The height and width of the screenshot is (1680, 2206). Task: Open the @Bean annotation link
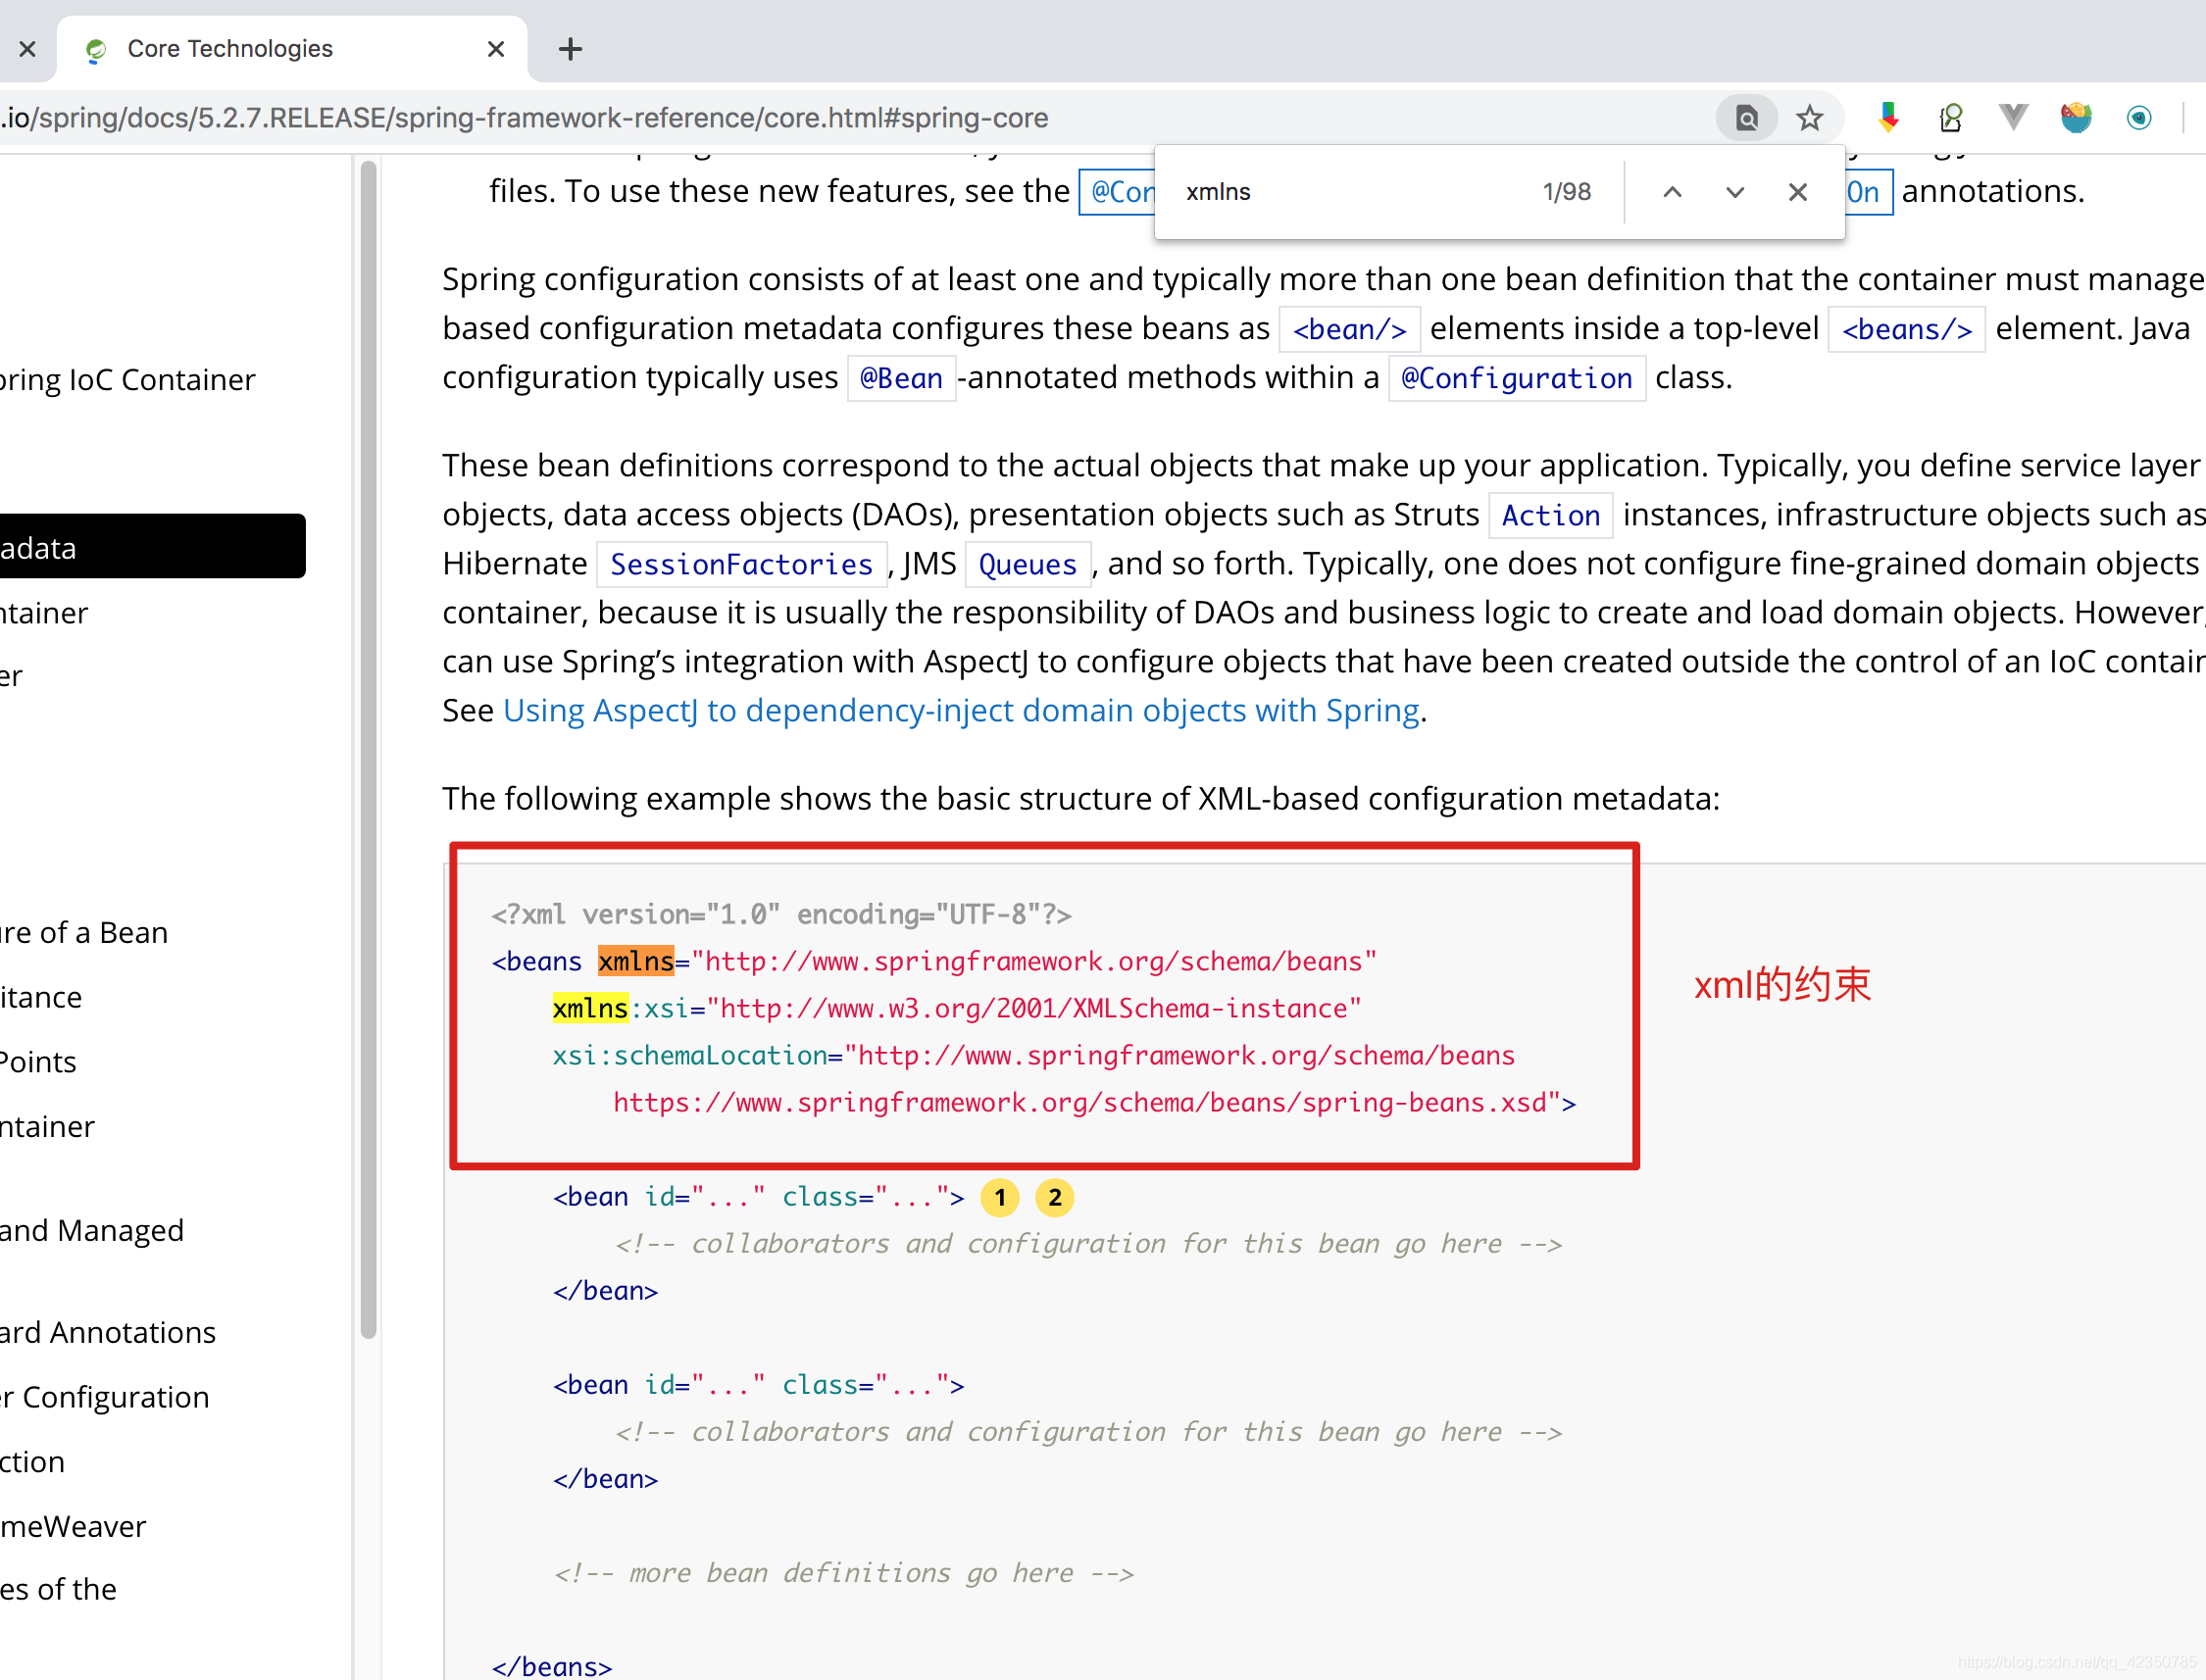901,378
